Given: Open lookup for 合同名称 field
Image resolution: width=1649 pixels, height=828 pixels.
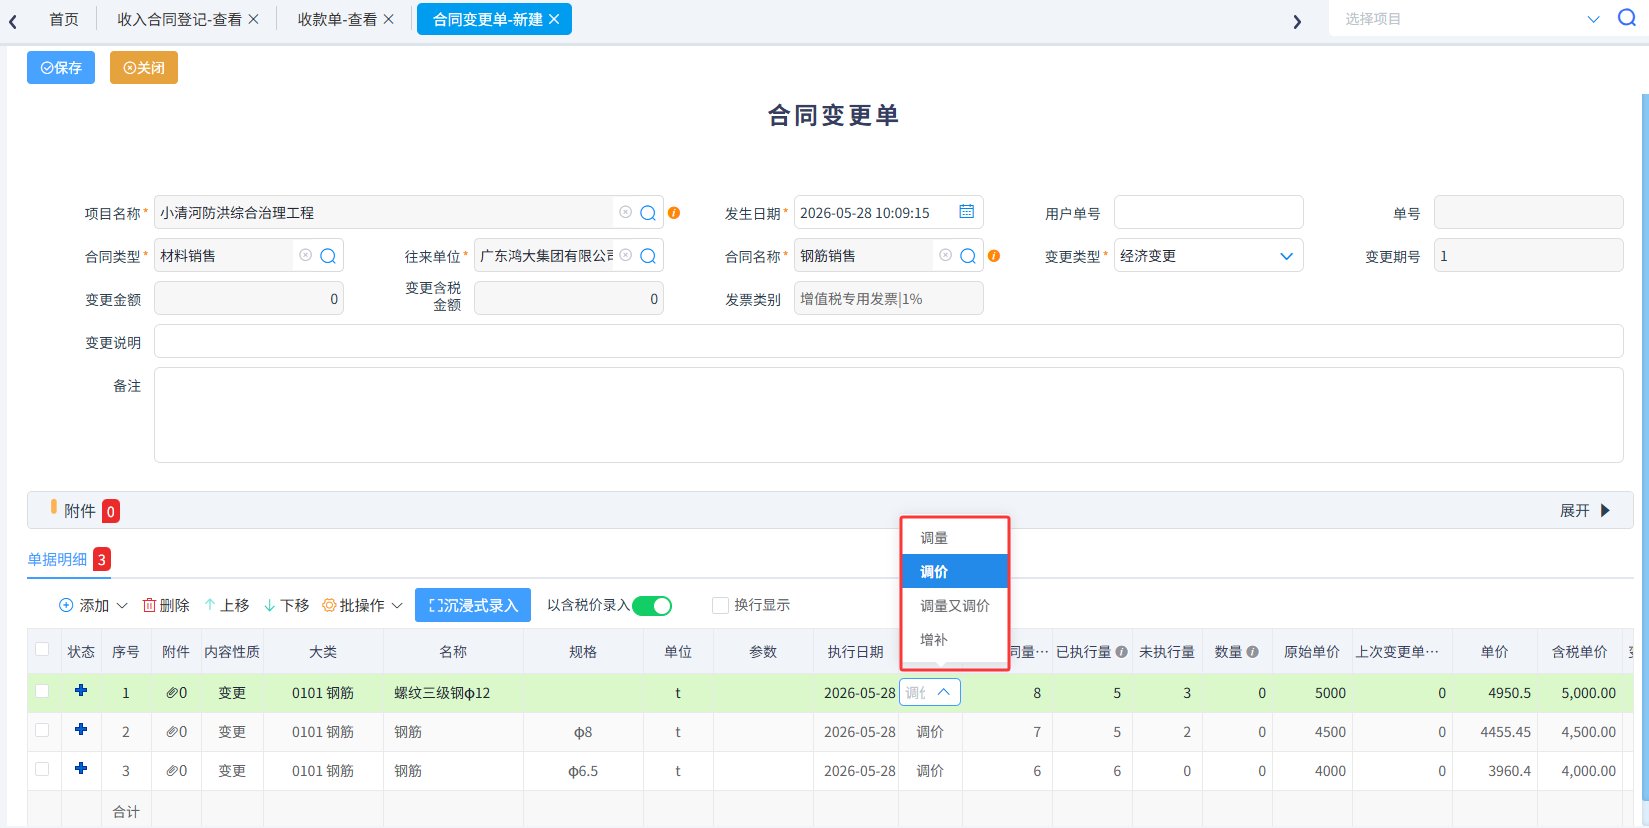Looking at the screenshot, I should pyautogui.click(x=968, y=256).
